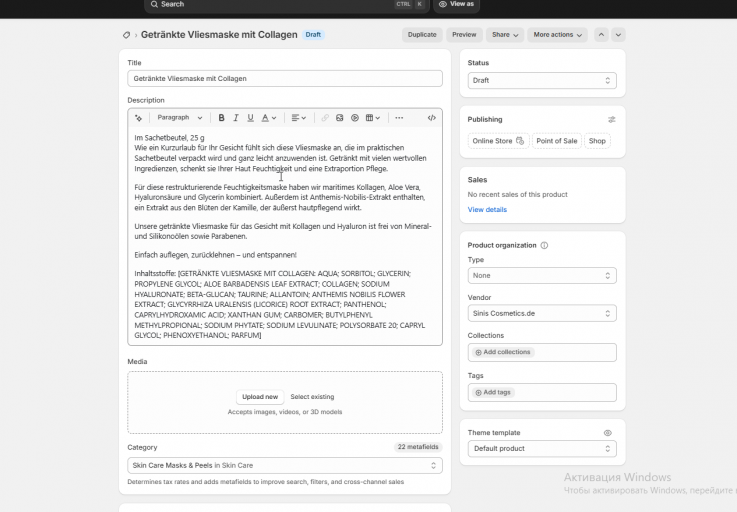
Task: Open the Status dropdown showing Draft
Action: pyautogui.click(x=542, y=80)
